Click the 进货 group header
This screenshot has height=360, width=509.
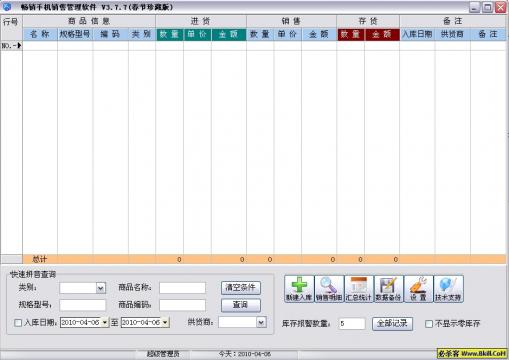pyautogui.click(x=201, y=22)
